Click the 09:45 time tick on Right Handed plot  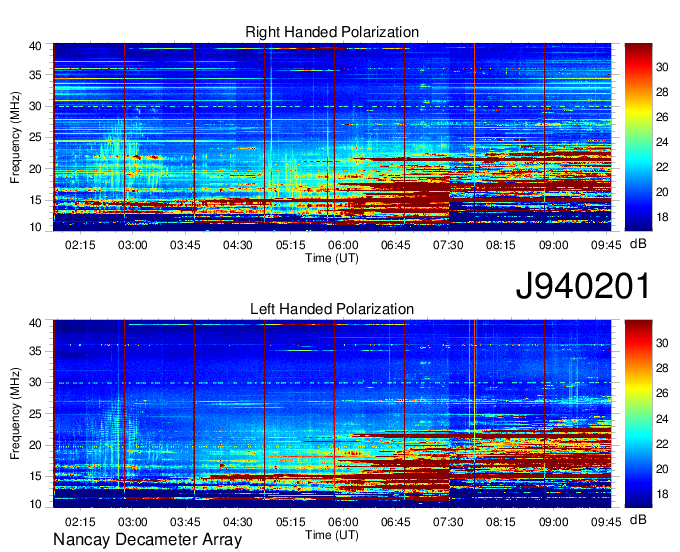pyautogui.click(x=606, y=245)
